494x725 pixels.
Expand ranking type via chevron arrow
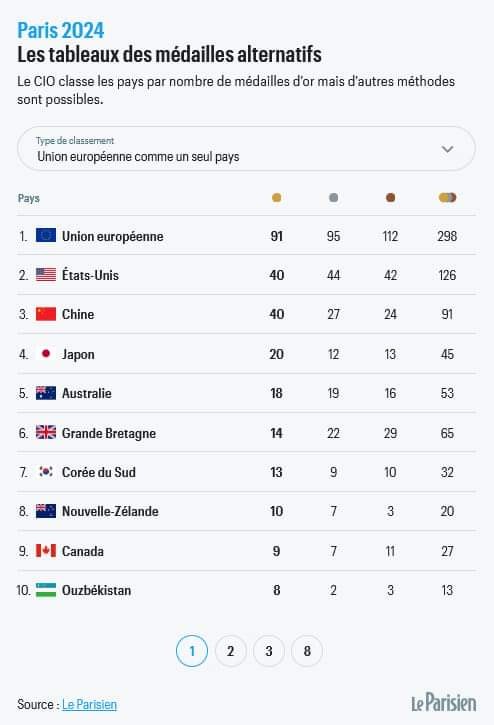pyautogui.click(x=447, y=149)
